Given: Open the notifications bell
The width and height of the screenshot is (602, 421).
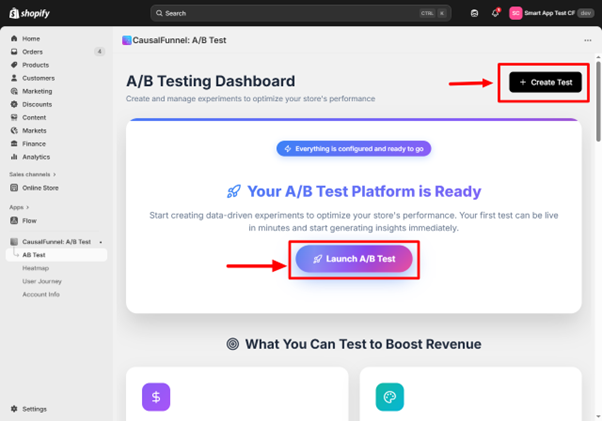Looking at the screenshot, I should (495, 13).
